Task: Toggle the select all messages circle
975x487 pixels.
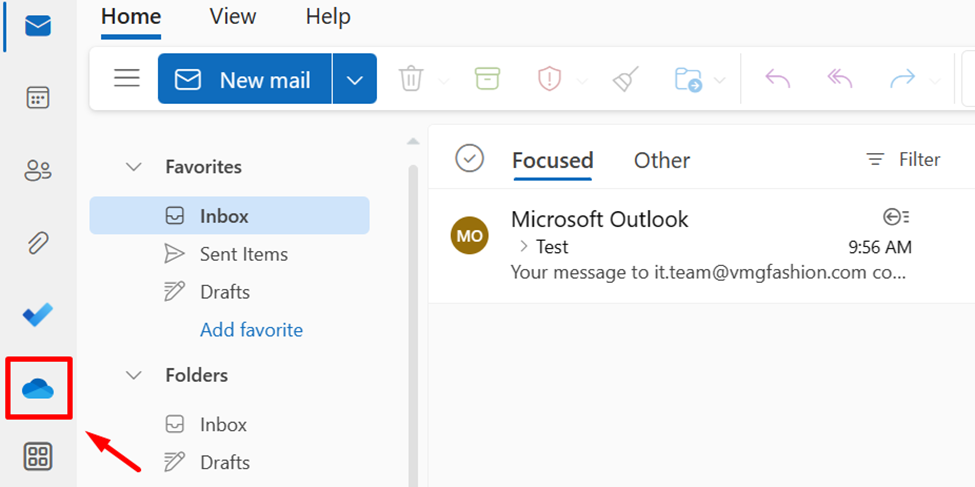Action: pyautogui.click(x=469, y=158)
